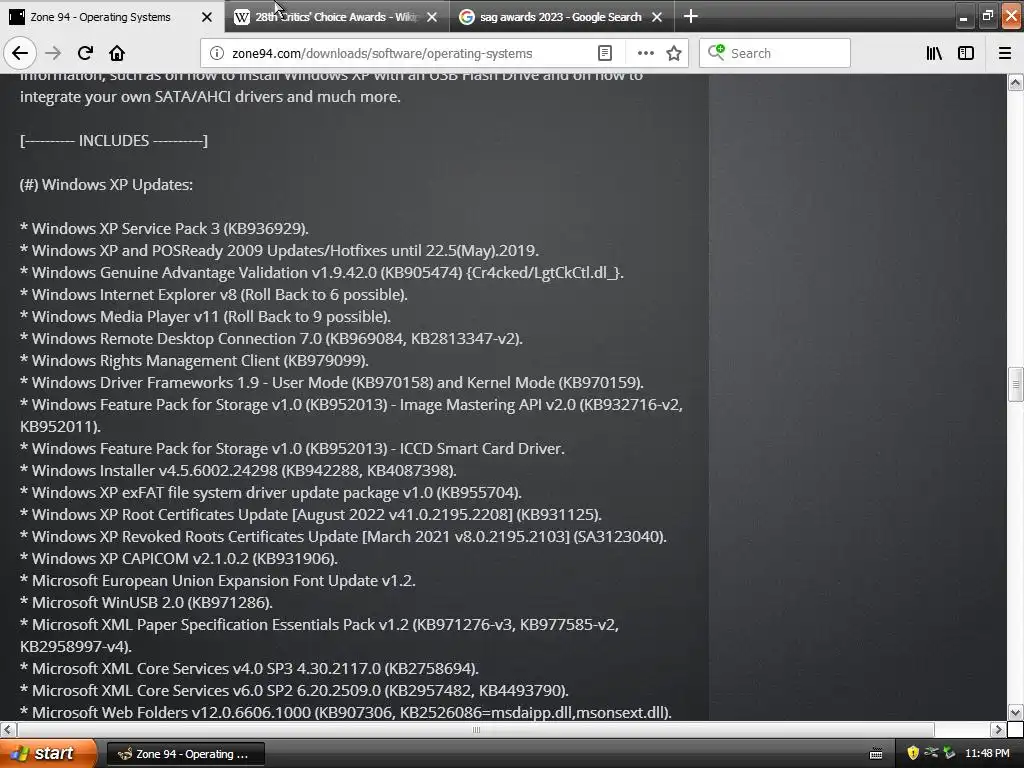Screen dimensions: 1024x768
Task: Show site information icon in address bar
Action: [216, 53]
